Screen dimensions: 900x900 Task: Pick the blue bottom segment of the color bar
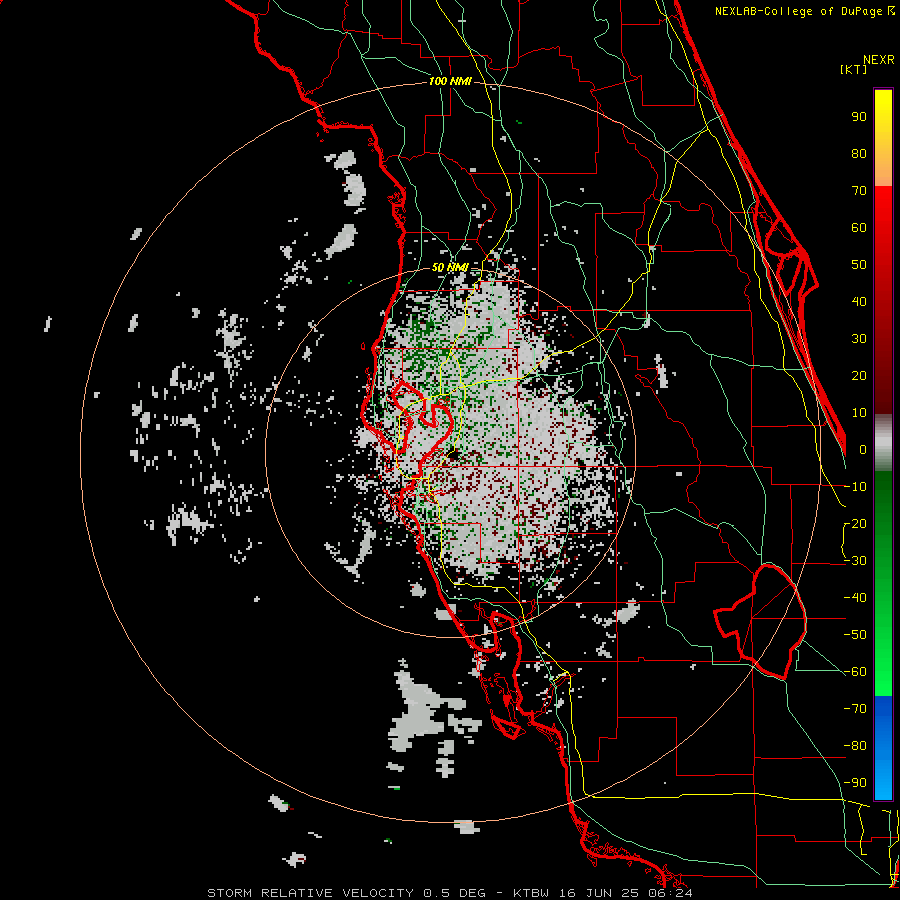(883, 748)
